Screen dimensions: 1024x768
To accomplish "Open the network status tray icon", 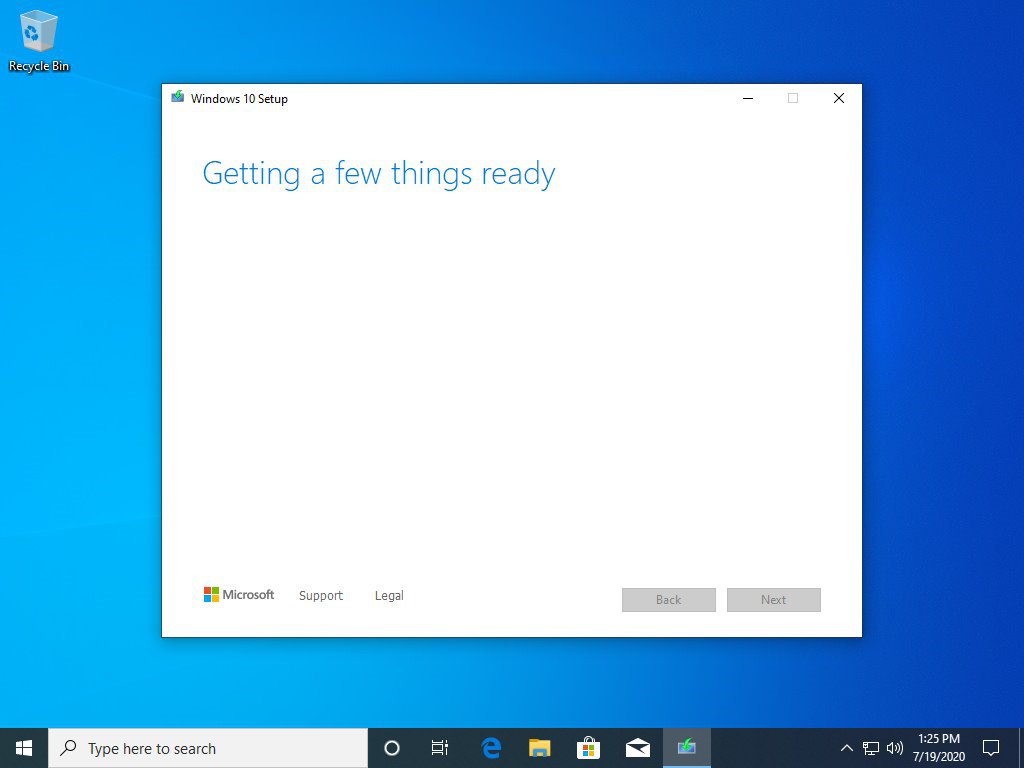I will (x=871, y=748).
